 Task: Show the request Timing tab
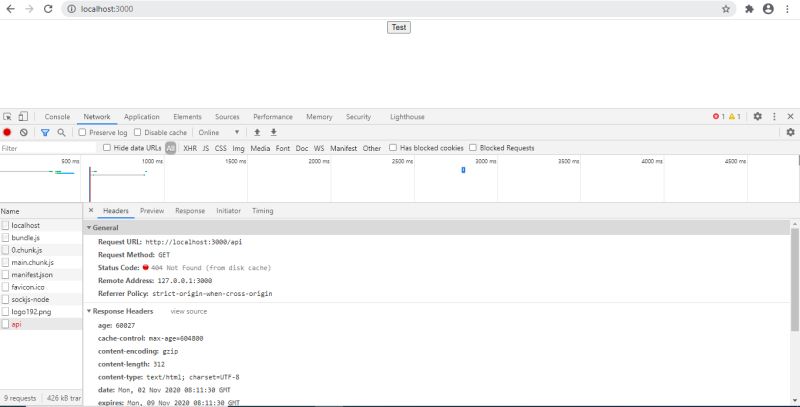click(262, 211)
